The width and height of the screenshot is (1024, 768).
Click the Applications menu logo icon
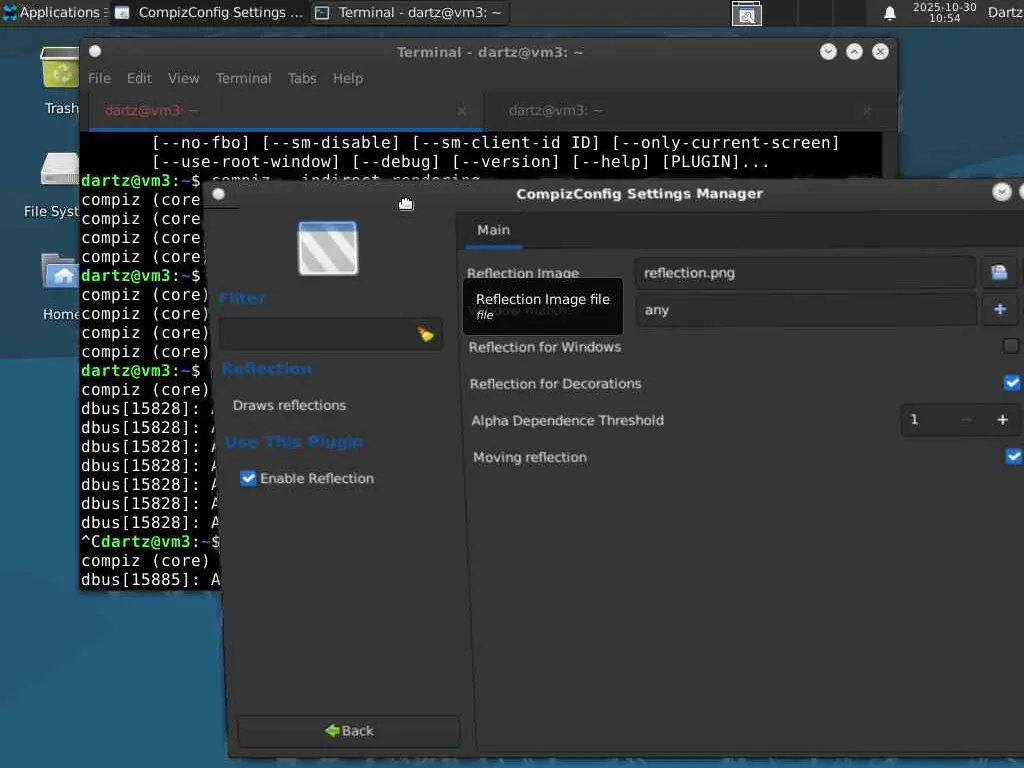(x=10, y=12)
